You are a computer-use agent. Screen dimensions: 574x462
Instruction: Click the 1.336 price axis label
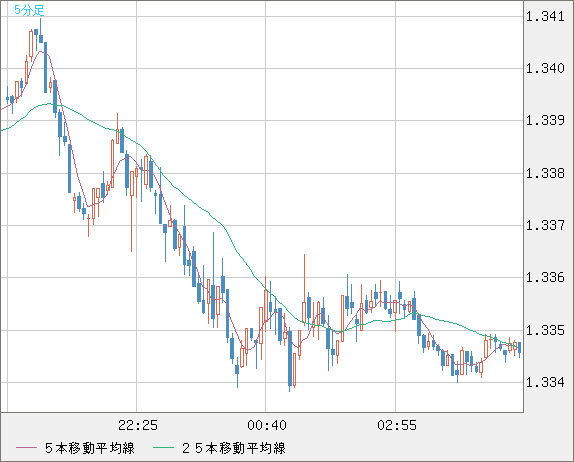[x=545, y=277]
